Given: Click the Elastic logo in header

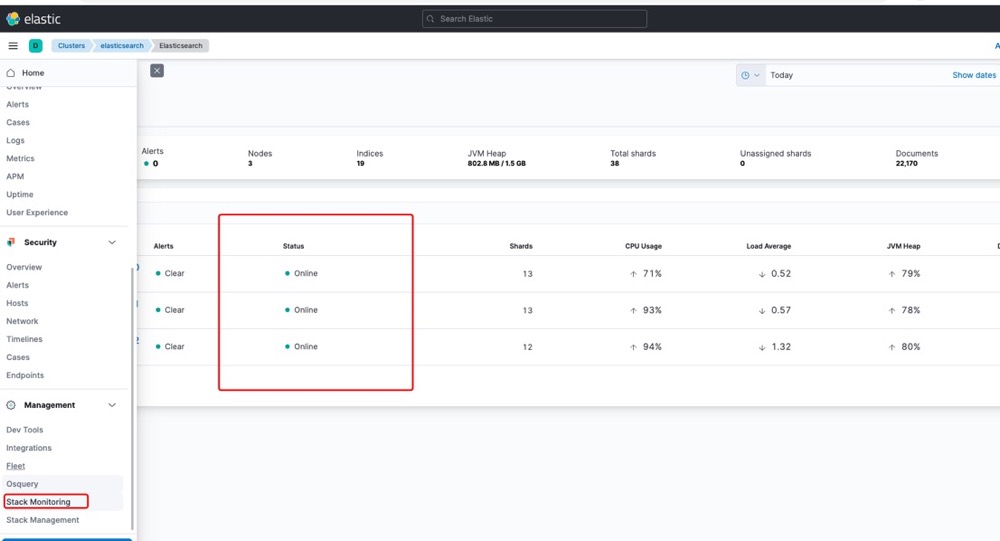Looking at the screenshot, I should (13, 18).
